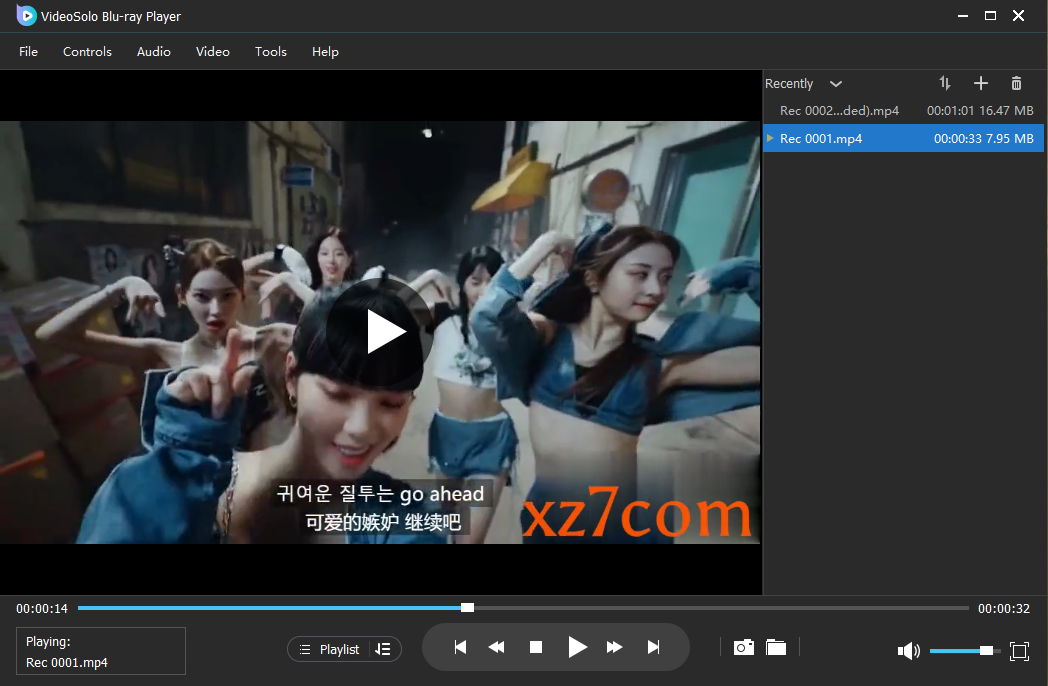1048x686 pixels.
Task: Click the playlist sort order icon
Action: click(x=944, y=83)
